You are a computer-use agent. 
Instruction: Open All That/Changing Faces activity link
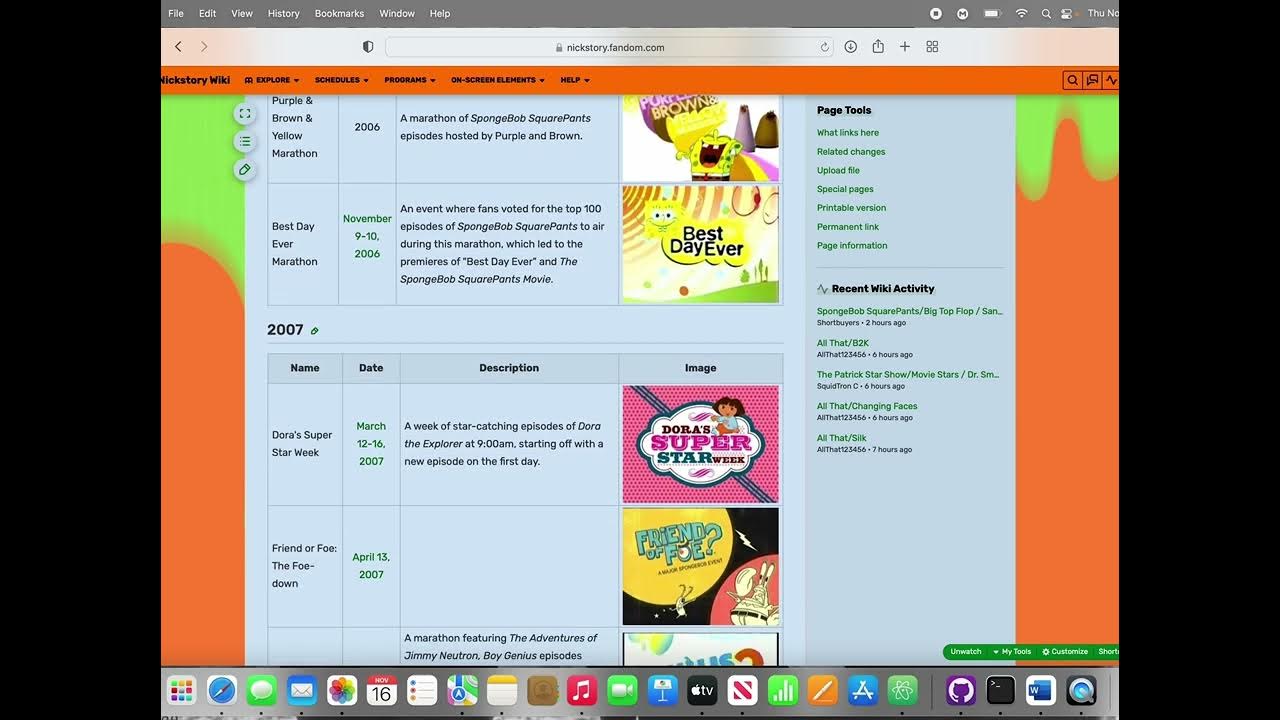pos(867,406)
